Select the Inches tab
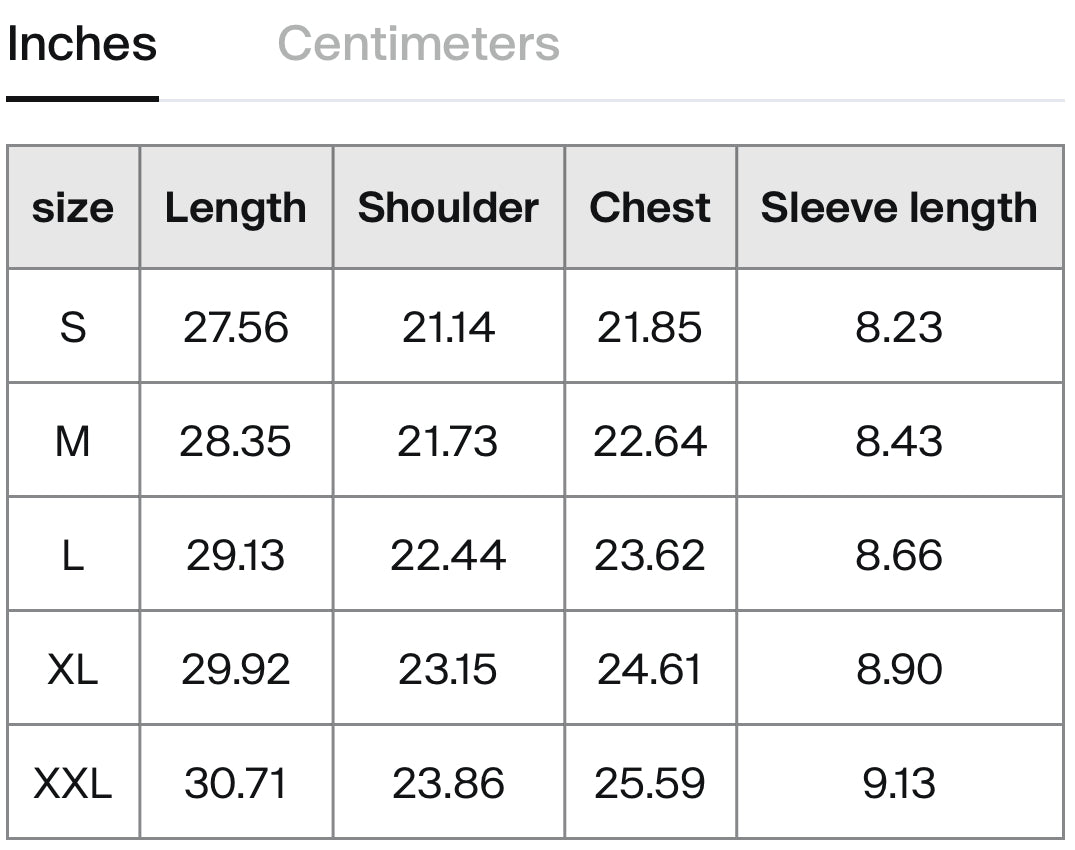 82,44
